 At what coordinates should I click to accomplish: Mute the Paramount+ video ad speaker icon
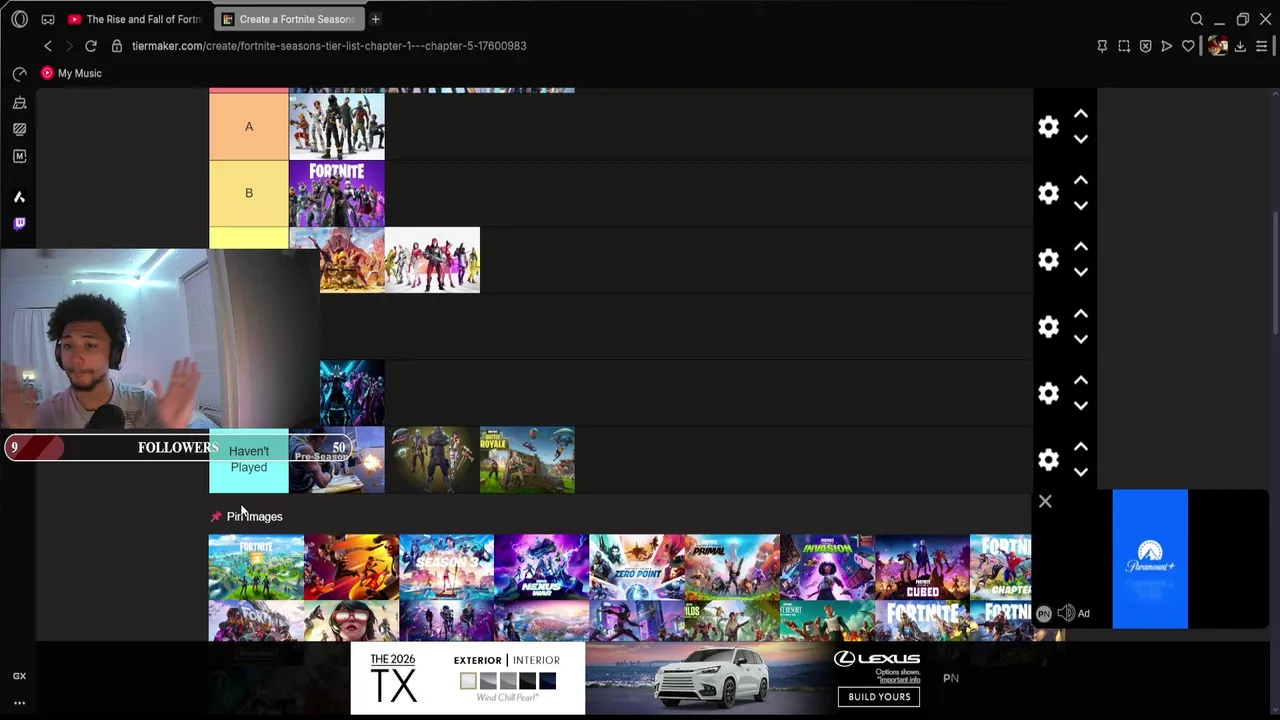click(x=1066, y=613)
